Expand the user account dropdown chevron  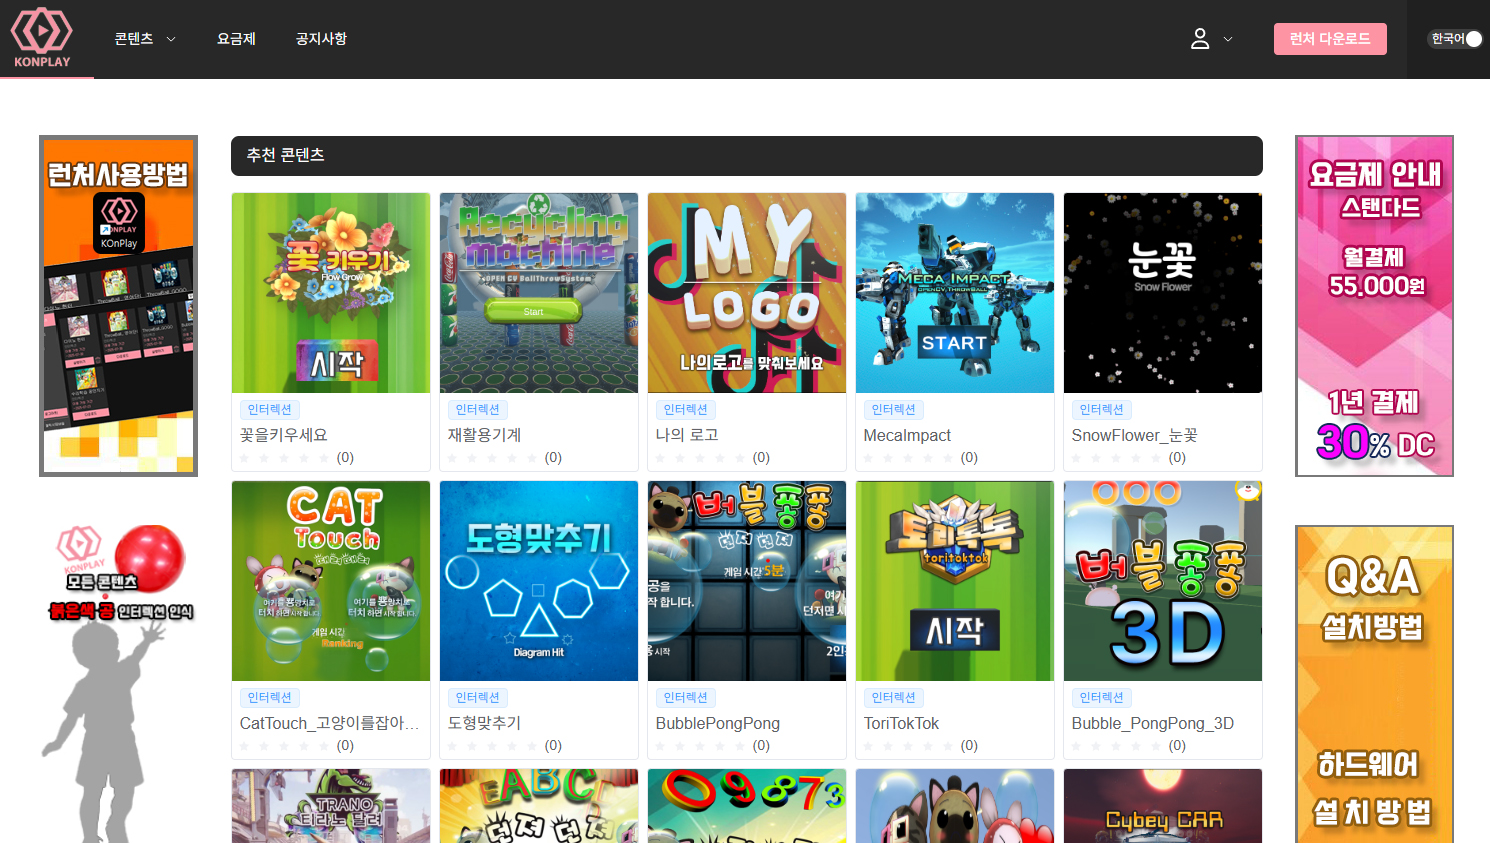coord(1228,40)
